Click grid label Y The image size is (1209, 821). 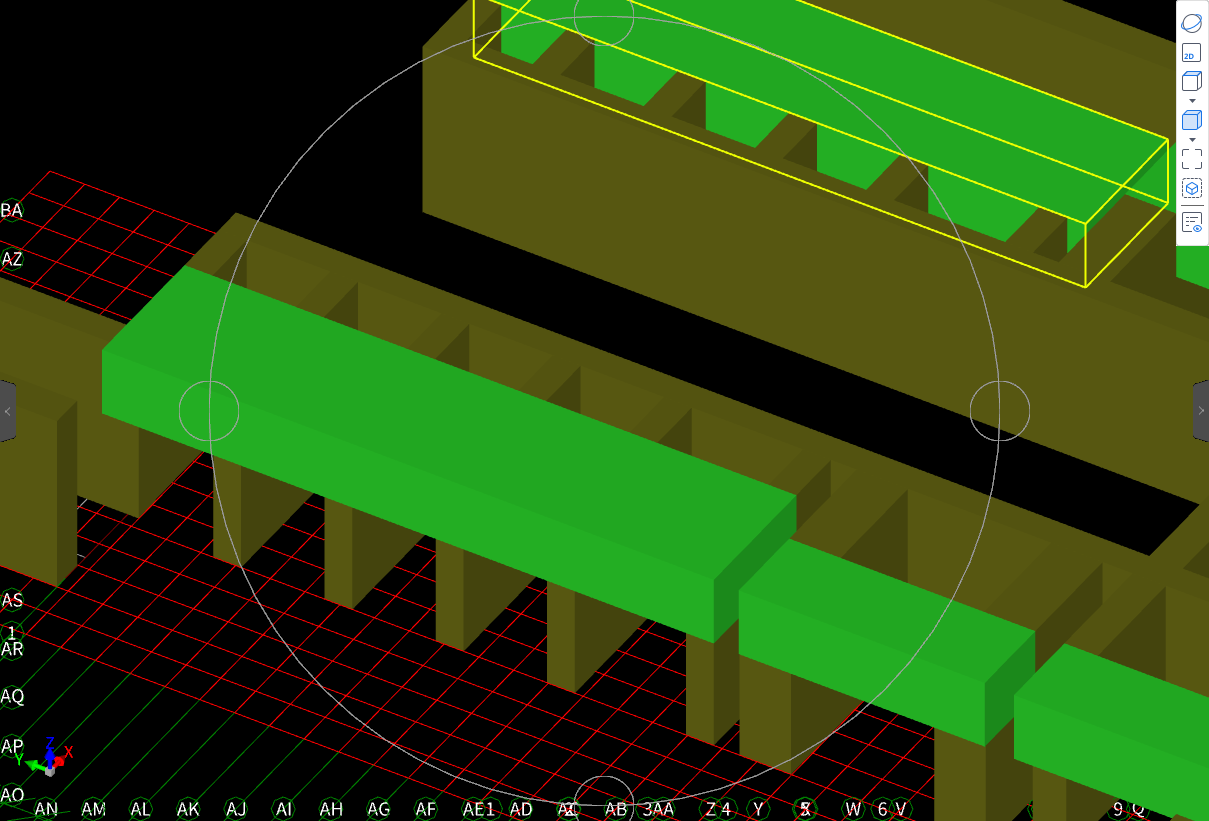(758, 809)
